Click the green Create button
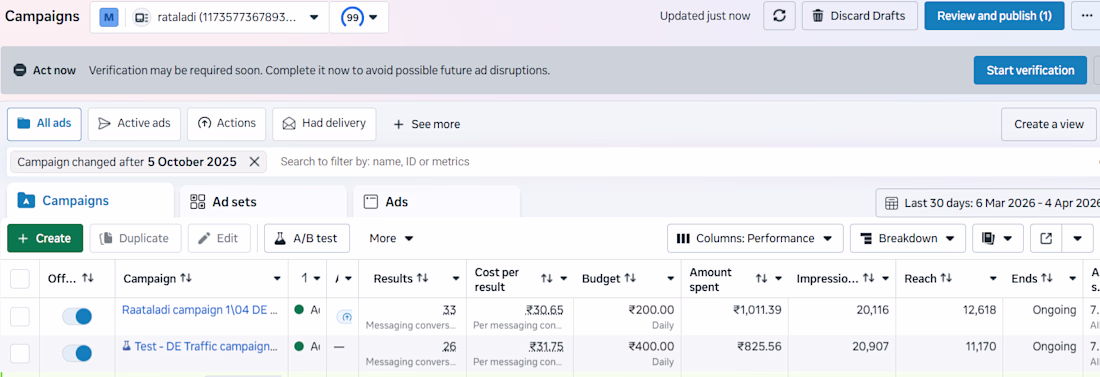The width and height of the screenshot is (1100, 377). pos(45,238)
